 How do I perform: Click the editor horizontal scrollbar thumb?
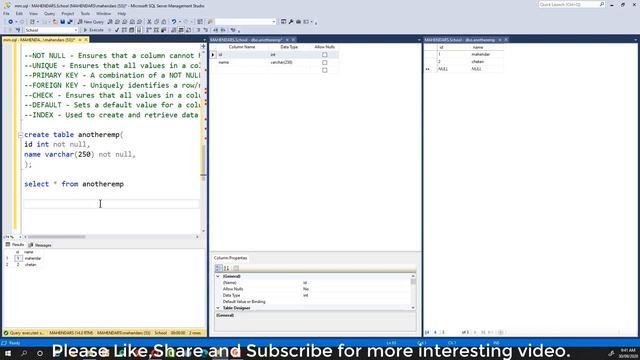click(57, 237)
